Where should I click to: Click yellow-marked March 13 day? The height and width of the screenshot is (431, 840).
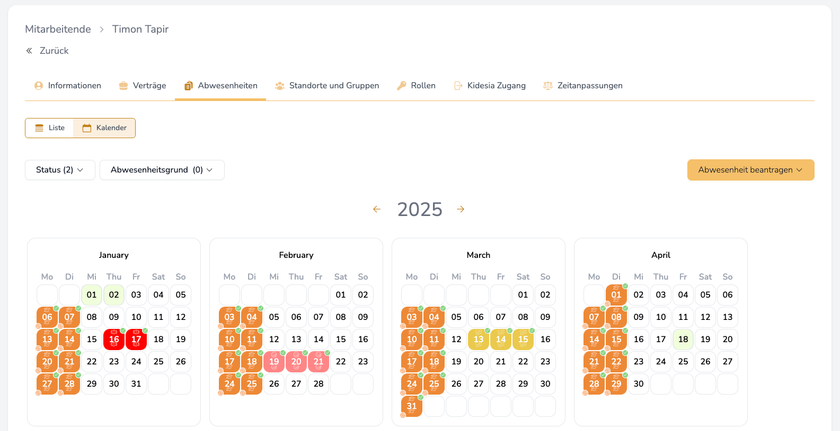tap(478, 339)
